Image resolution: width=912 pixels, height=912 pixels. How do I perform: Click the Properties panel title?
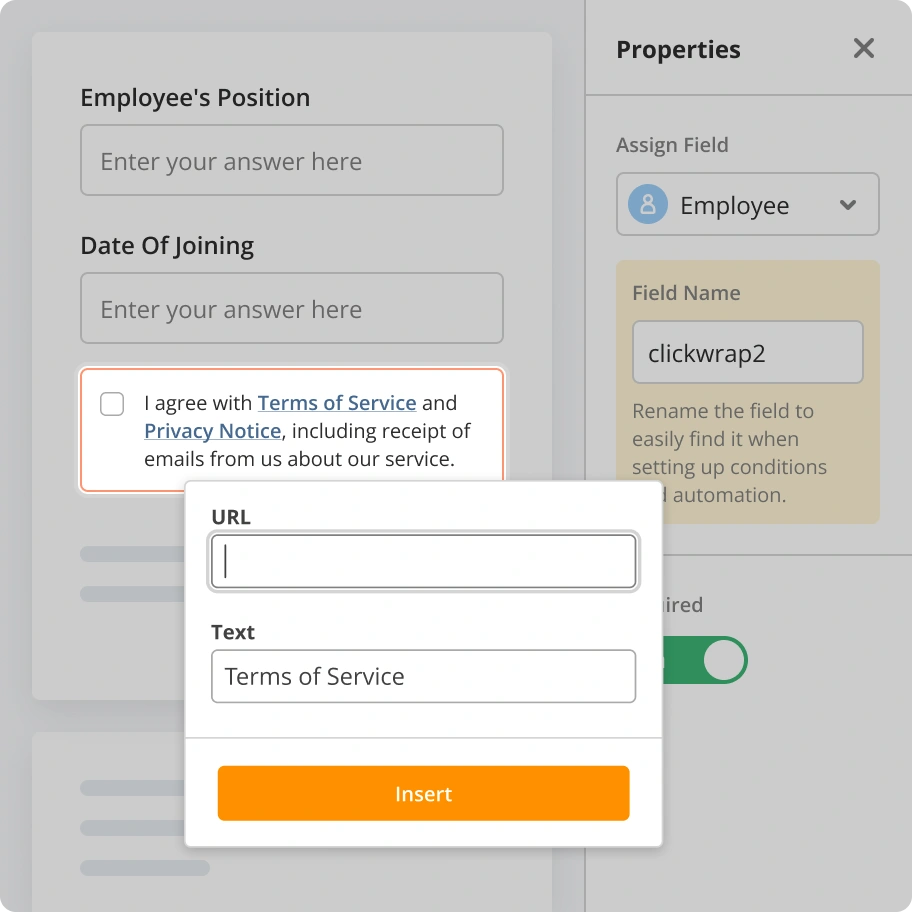678,49
